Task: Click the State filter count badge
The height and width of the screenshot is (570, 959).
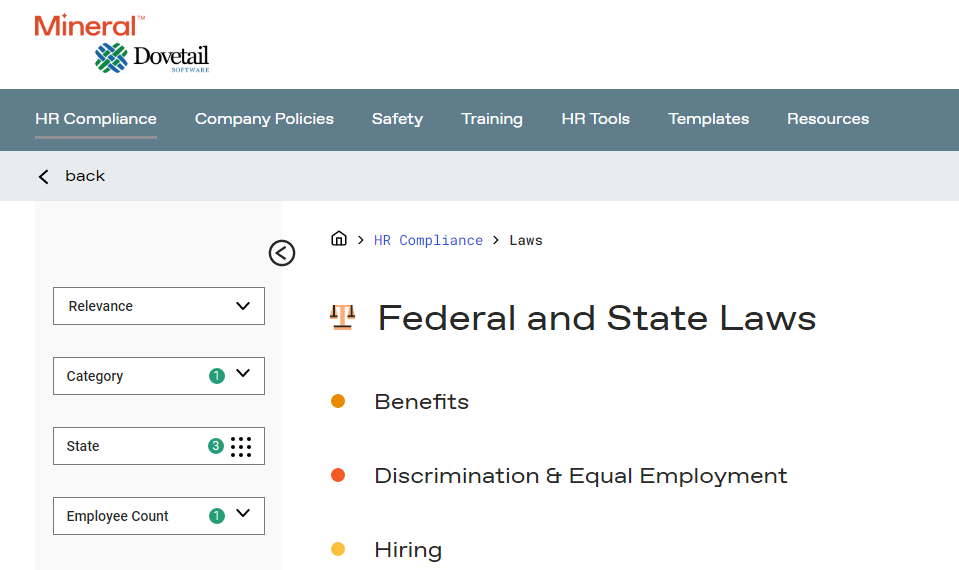Action: click(x=216, y=446)
